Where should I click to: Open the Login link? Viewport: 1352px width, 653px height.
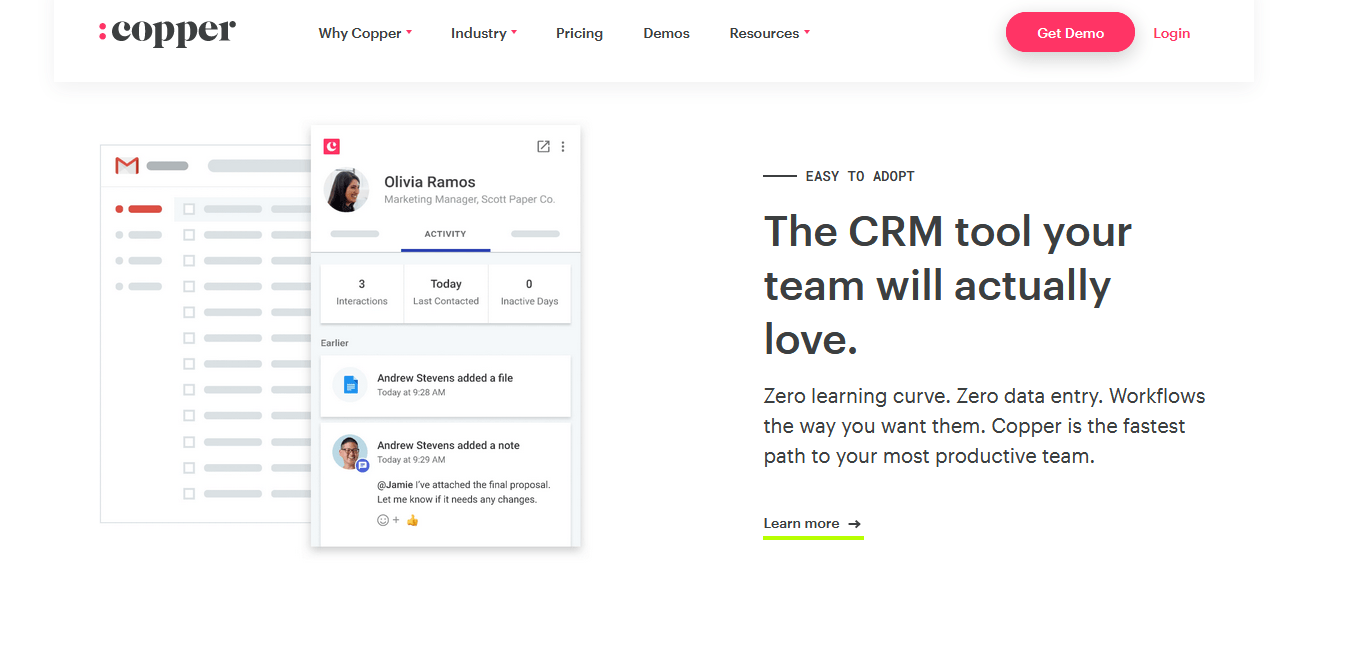(x=1171, y=33)
